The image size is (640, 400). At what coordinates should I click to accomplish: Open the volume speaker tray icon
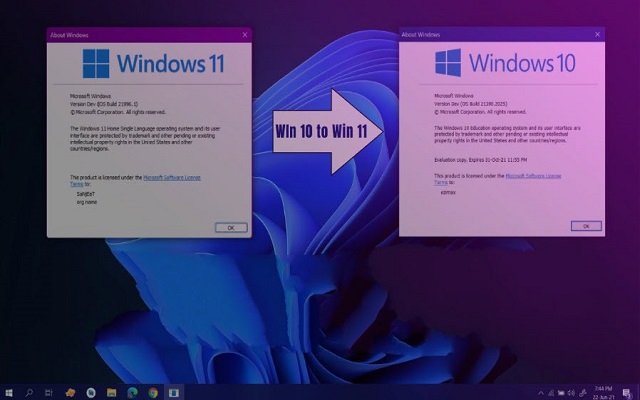(571, 393)
